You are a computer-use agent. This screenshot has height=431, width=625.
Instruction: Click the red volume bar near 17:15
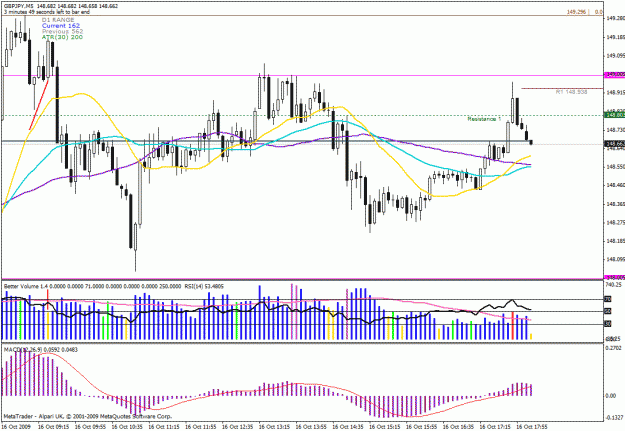(513, 326)
